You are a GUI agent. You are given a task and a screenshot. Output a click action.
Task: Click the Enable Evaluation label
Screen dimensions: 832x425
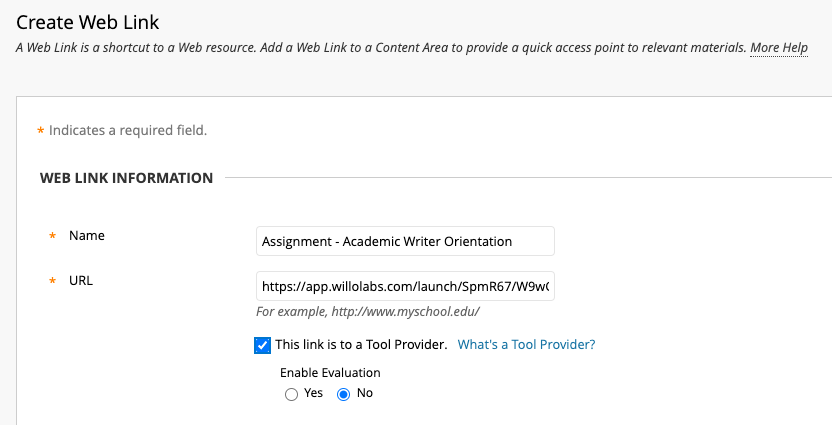[x=330, y=372]
